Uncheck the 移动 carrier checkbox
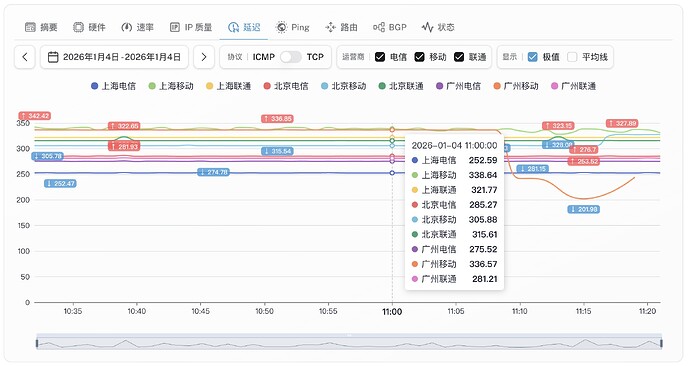The width and height of the screenshot is (690, 366). 419,57
